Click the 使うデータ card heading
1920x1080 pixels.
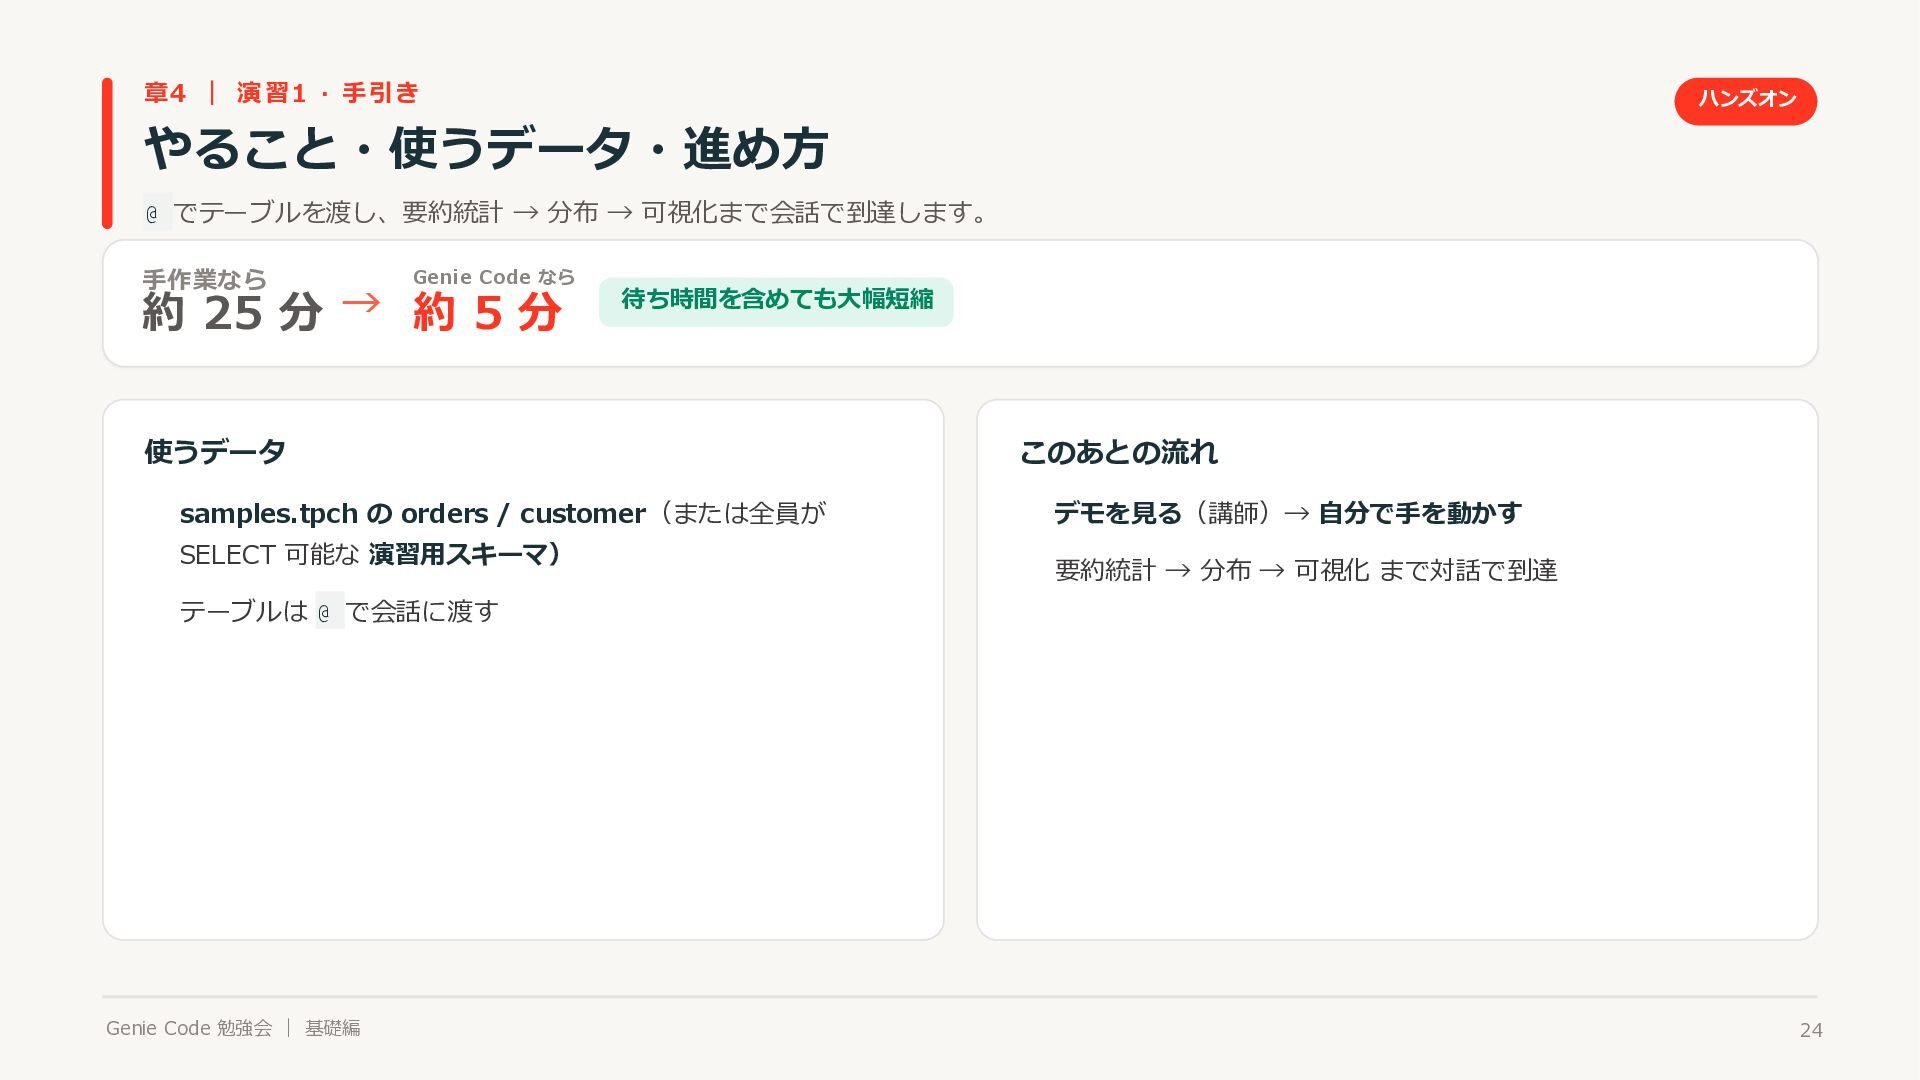215,452
